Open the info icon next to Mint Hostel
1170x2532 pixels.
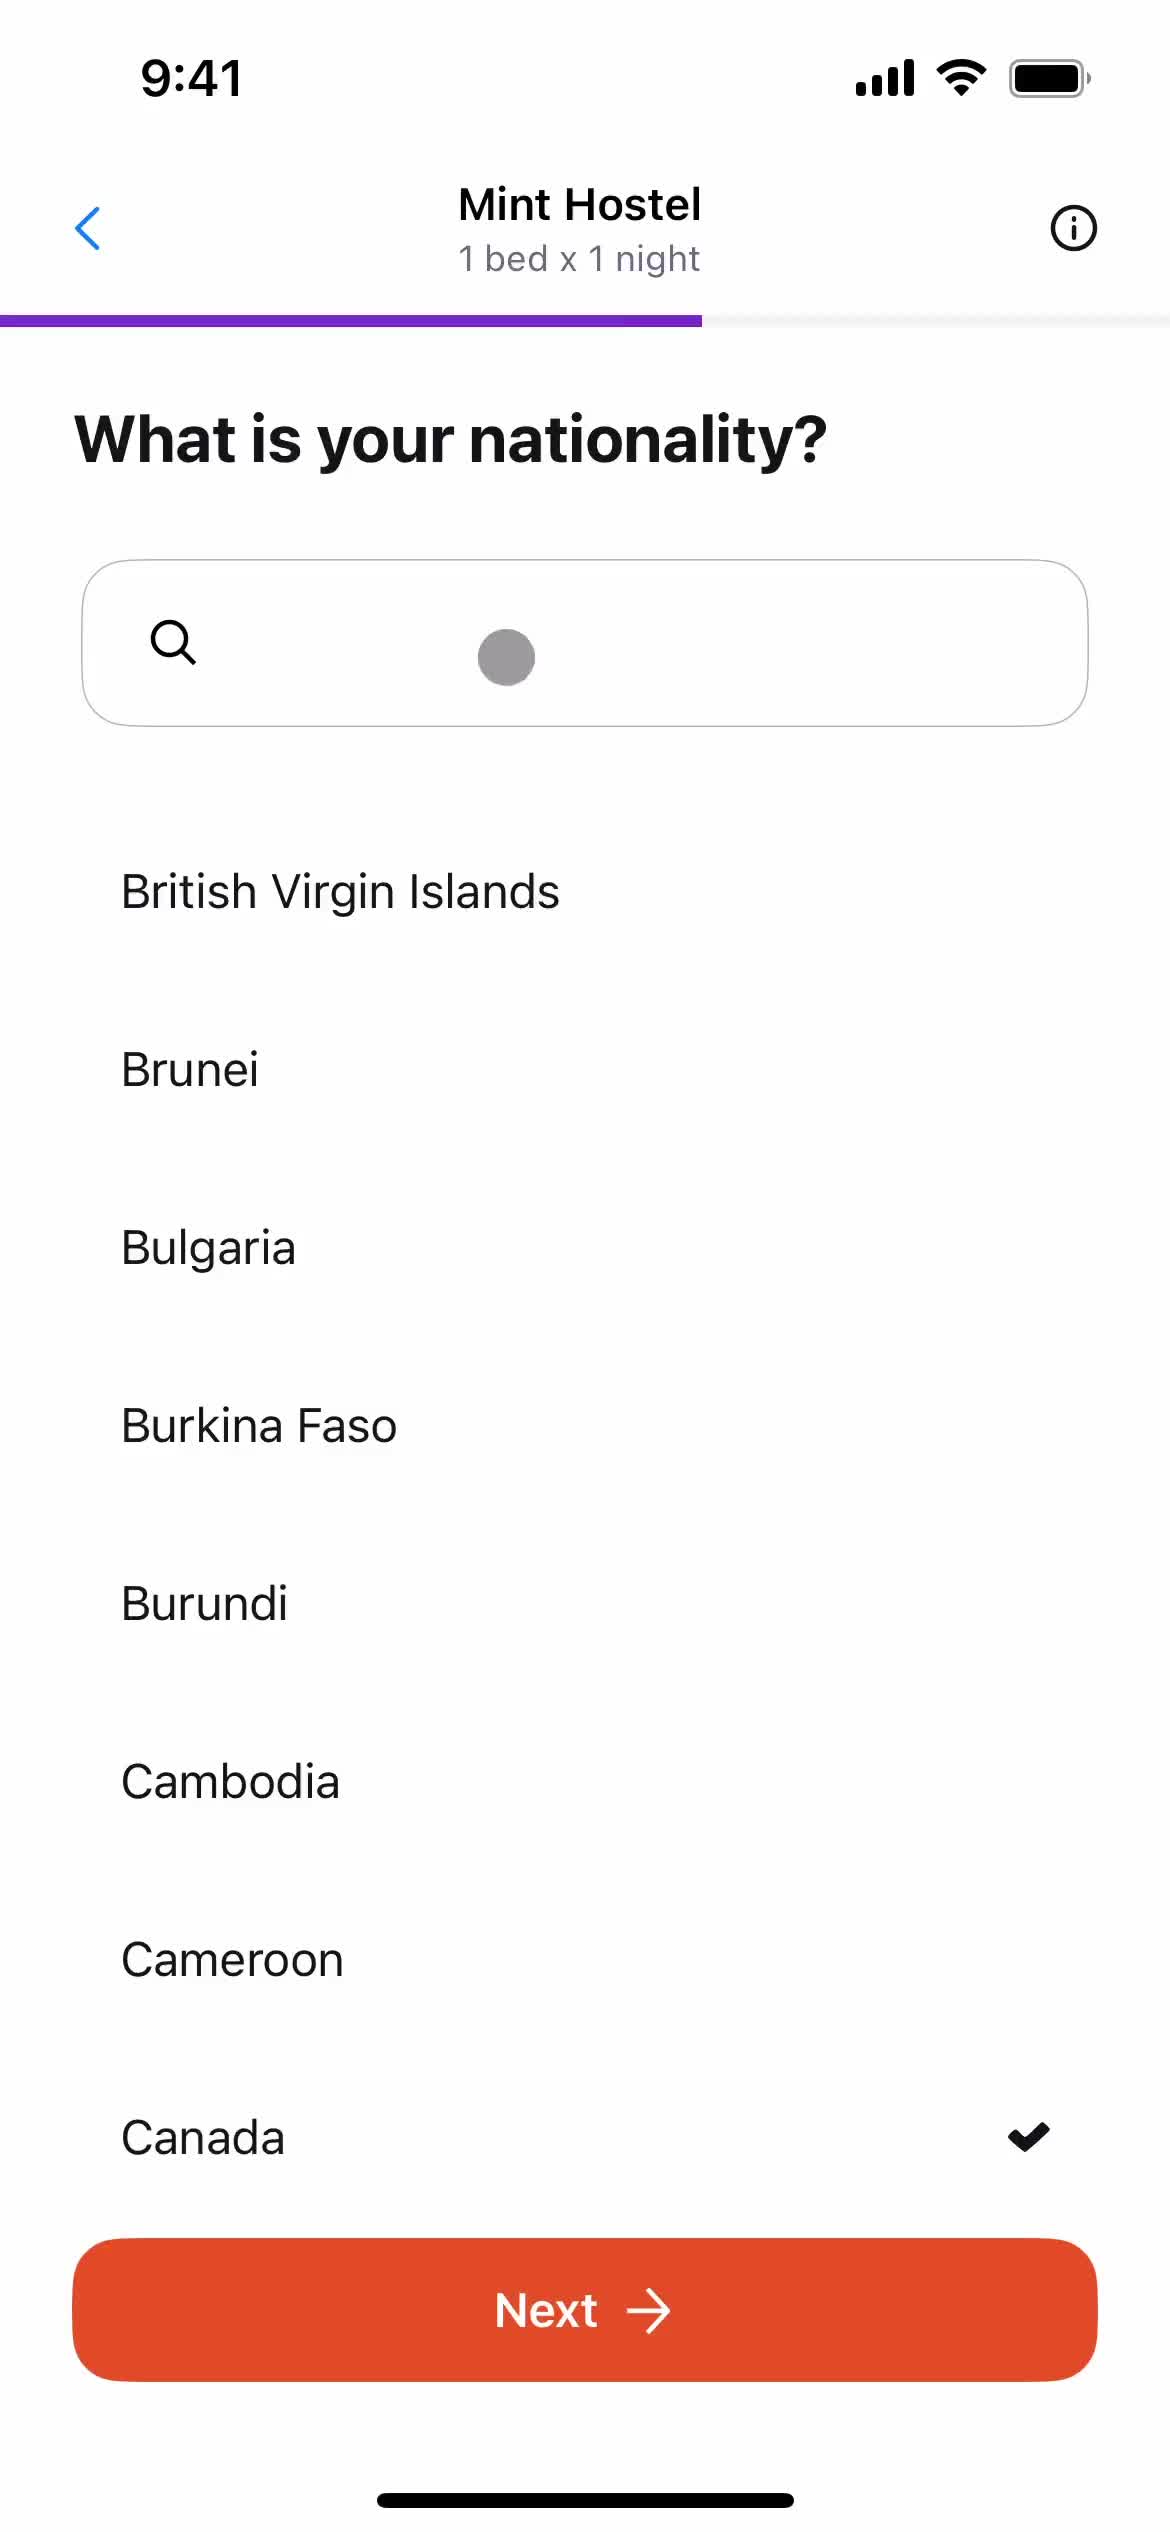1073,228
